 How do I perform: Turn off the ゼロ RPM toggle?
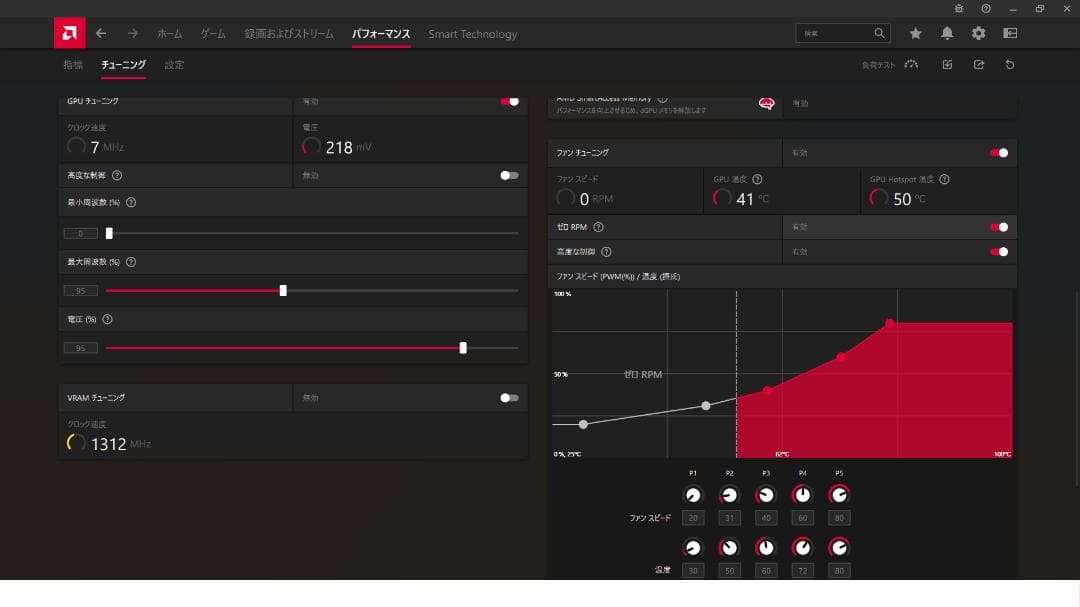(x=998, y=227)
